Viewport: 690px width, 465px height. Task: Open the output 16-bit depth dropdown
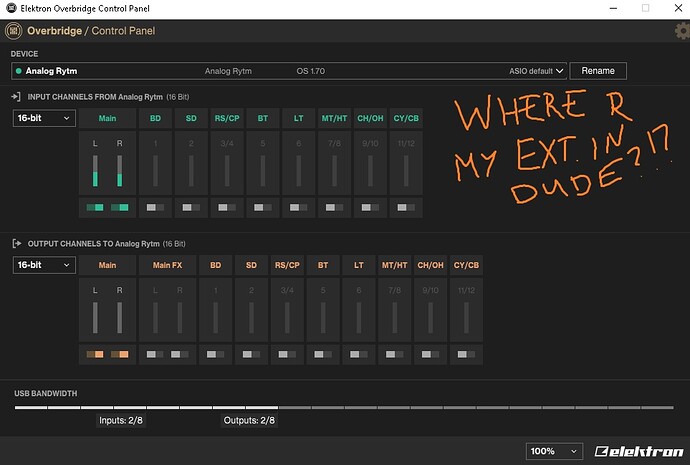coord(44,265)
